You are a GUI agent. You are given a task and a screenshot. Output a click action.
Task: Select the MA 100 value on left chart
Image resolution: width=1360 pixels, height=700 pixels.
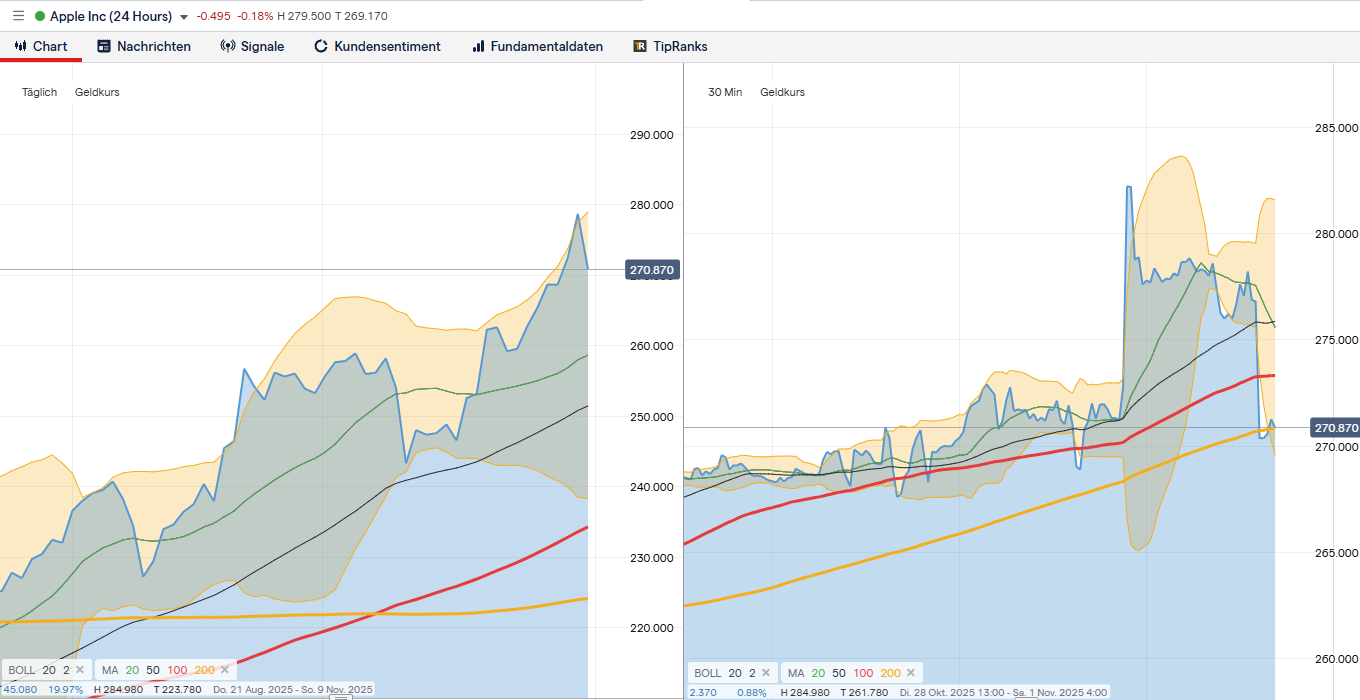[x=177, y=669]
